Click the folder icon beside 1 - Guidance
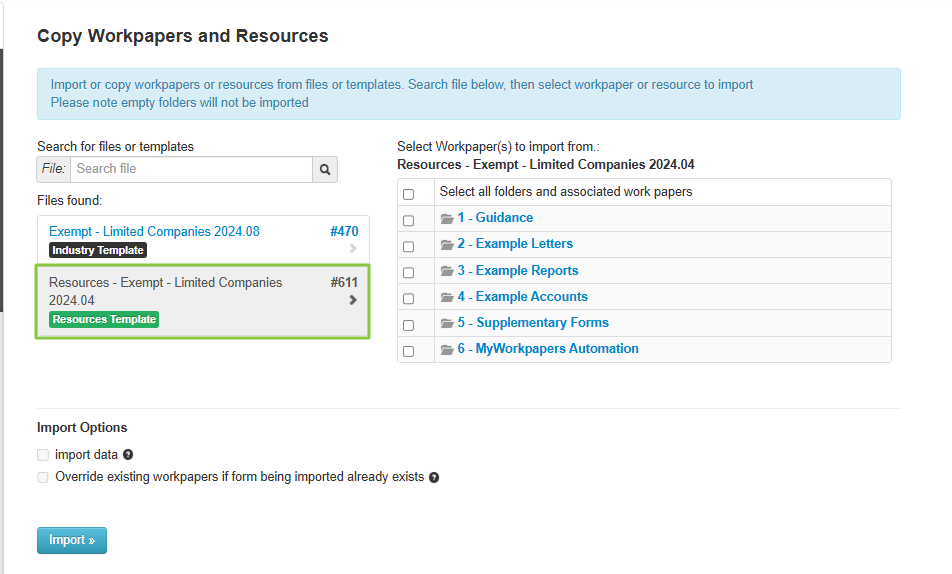Screen dimensions: 952x574 coord(447,219)
